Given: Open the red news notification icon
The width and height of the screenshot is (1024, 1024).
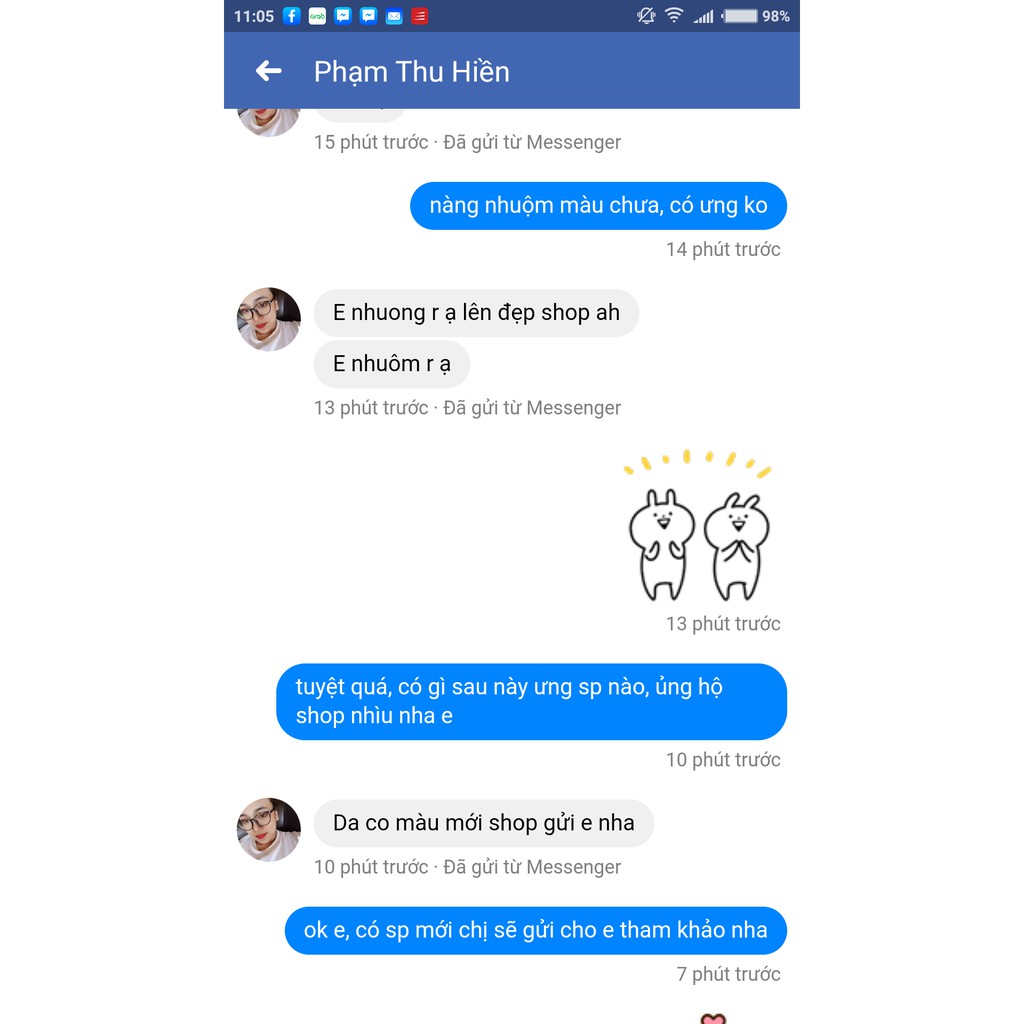Looking at the screenshot, I should [419, 16].
